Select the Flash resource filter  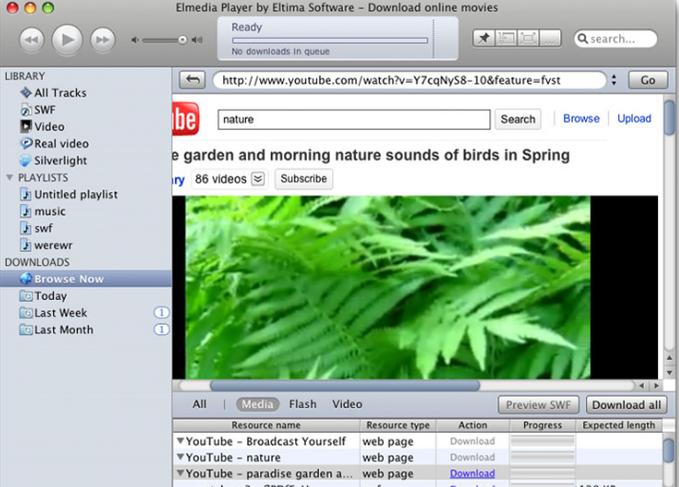(303, 404)
